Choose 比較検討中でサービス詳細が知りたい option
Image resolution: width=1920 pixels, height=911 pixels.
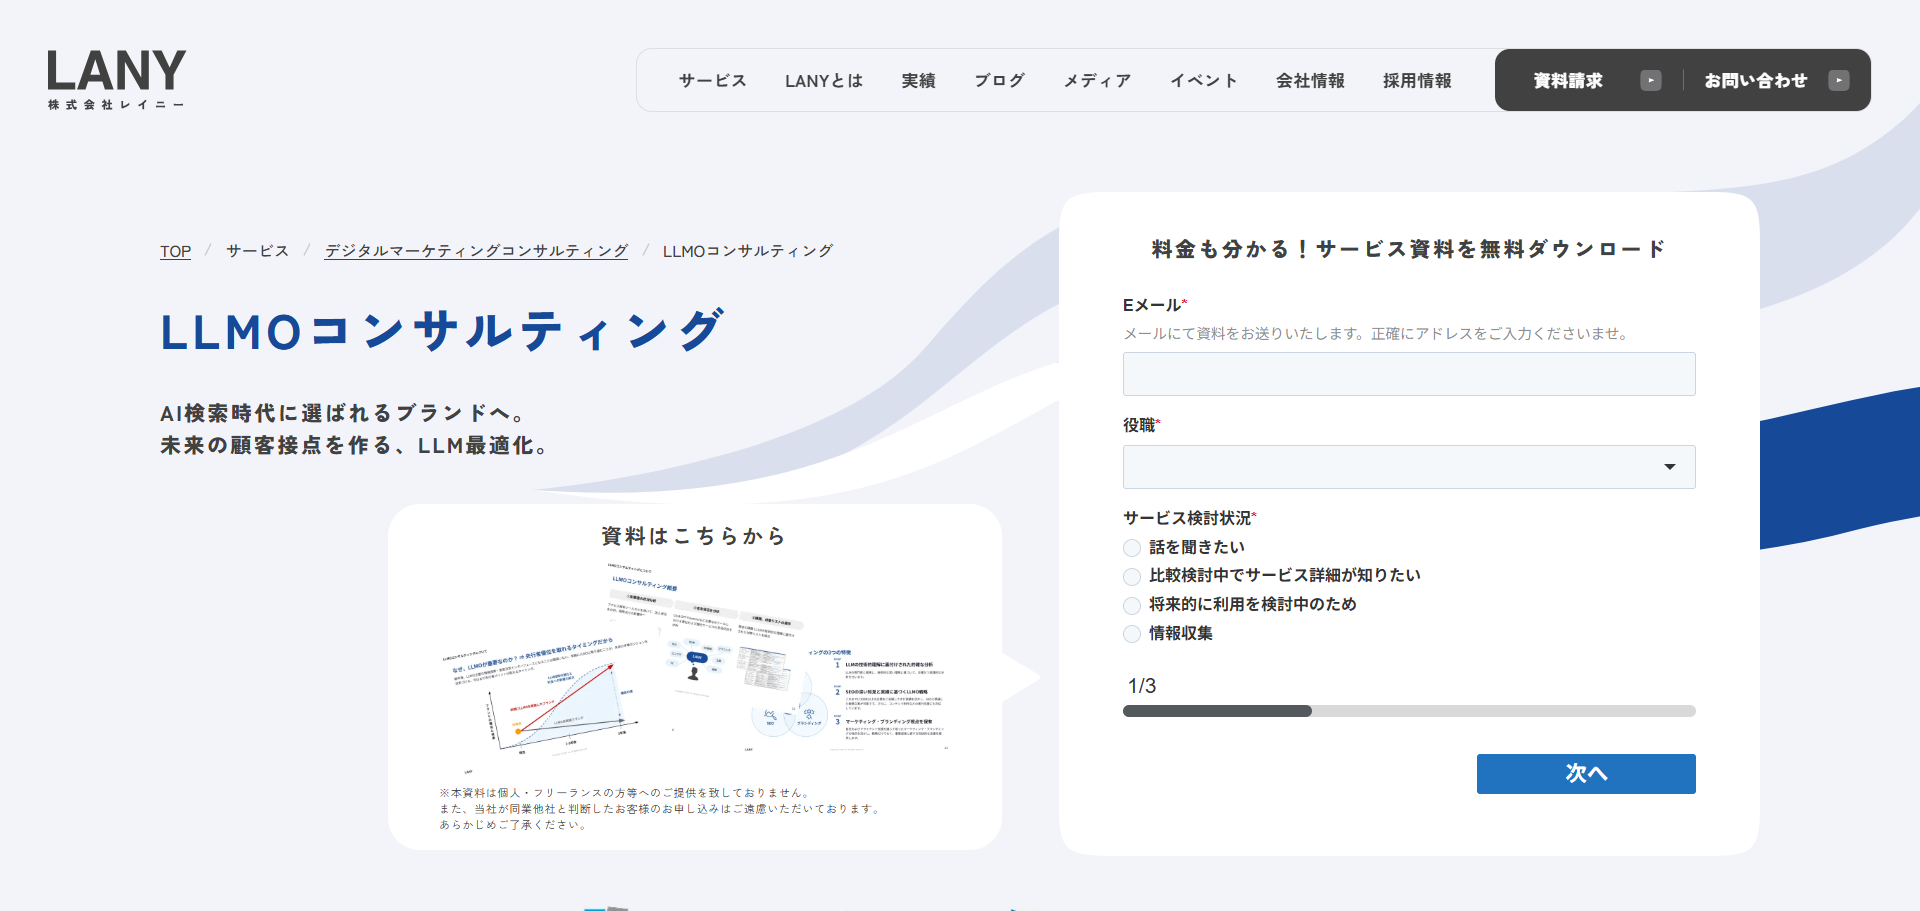click(1131, 576)
